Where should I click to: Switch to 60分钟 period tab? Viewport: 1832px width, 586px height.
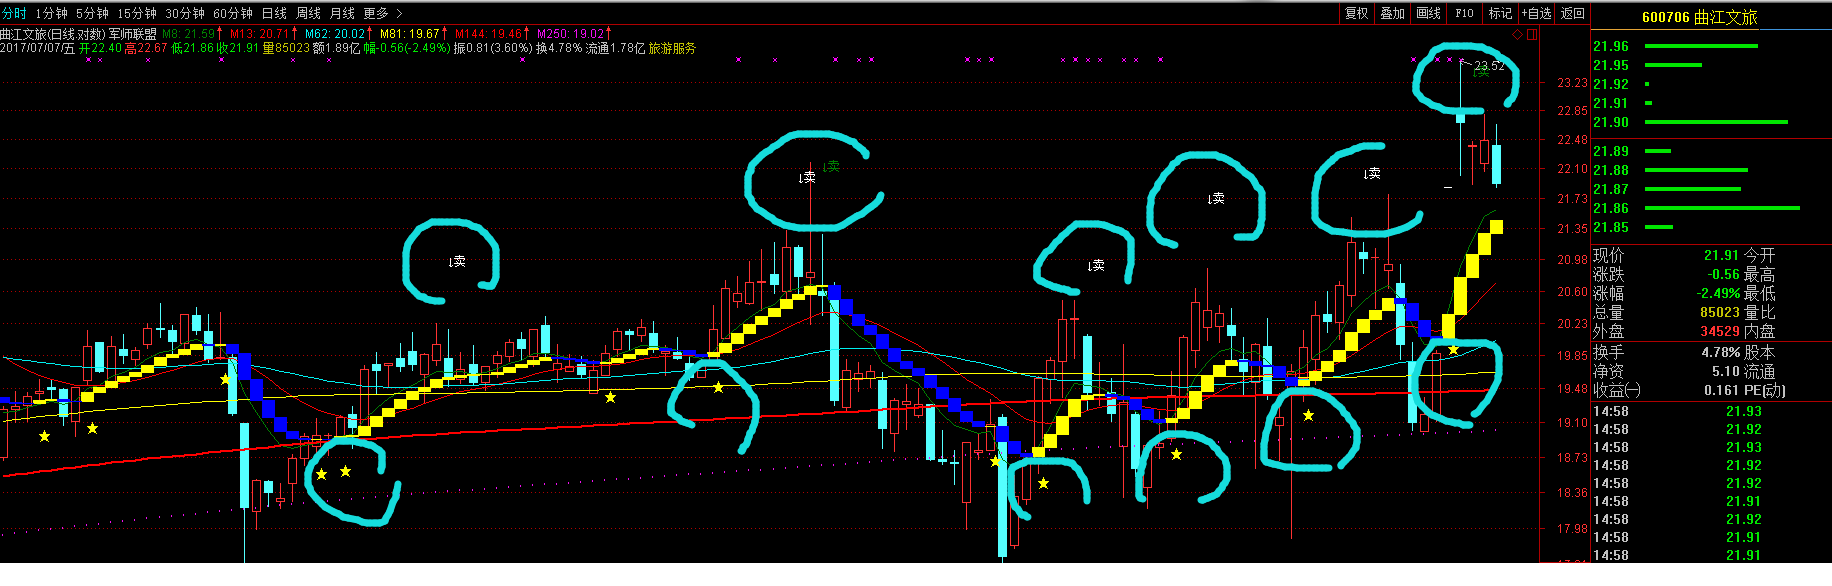(x=233, y=13)
